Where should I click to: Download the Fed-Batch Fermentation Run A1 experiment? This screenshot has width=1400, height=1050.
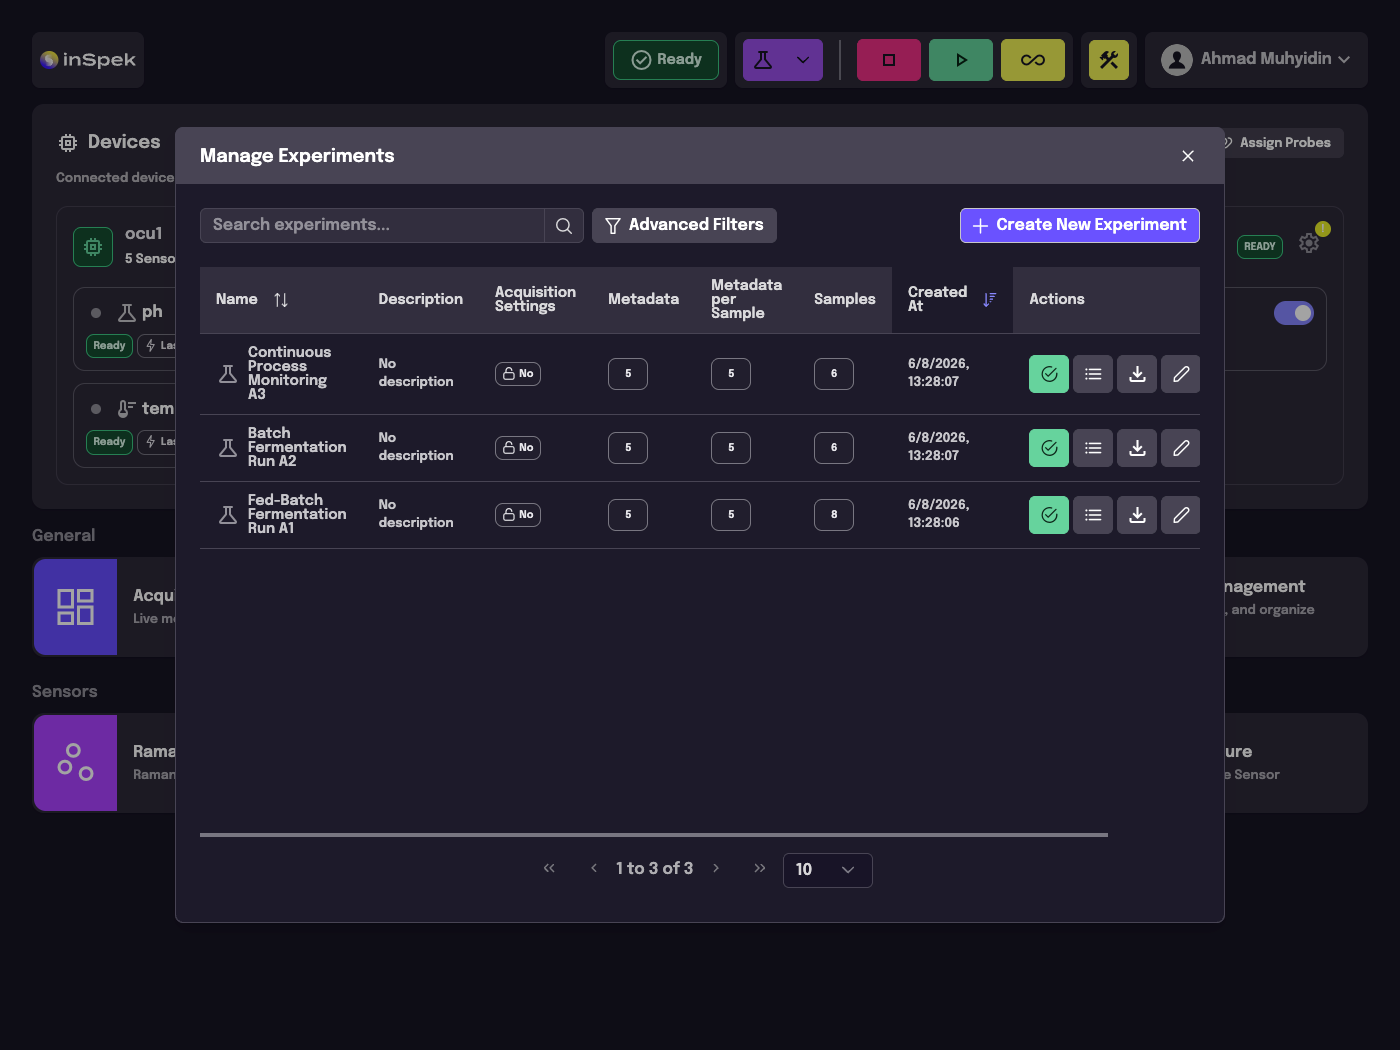[x=1137, y=515]
